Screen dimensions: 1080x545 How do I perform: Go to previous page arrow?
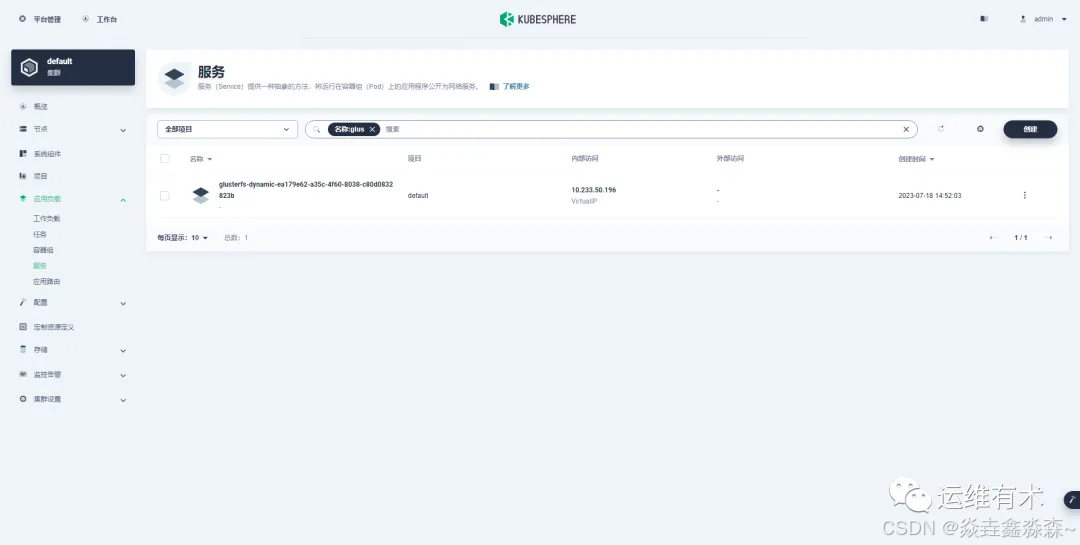pyautogui.click(x=993, y=238)
